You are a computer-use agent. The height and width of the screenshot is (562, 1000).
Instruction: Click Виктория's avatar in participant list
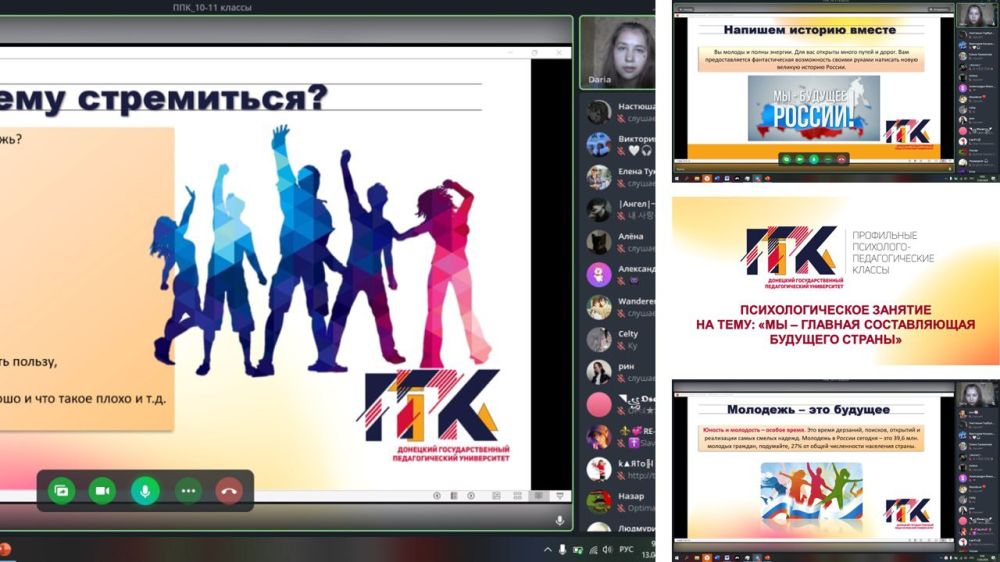tap(599, 145)
